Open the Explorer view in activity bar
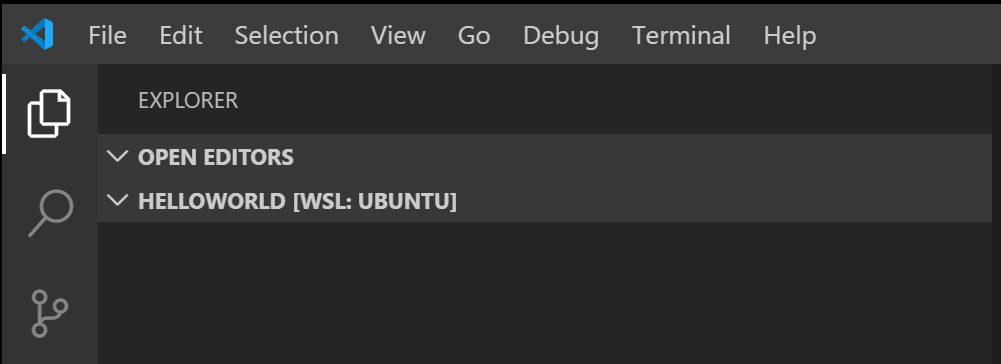Image resolution: width=1001 pixels, height=364 pixels. 49,114
